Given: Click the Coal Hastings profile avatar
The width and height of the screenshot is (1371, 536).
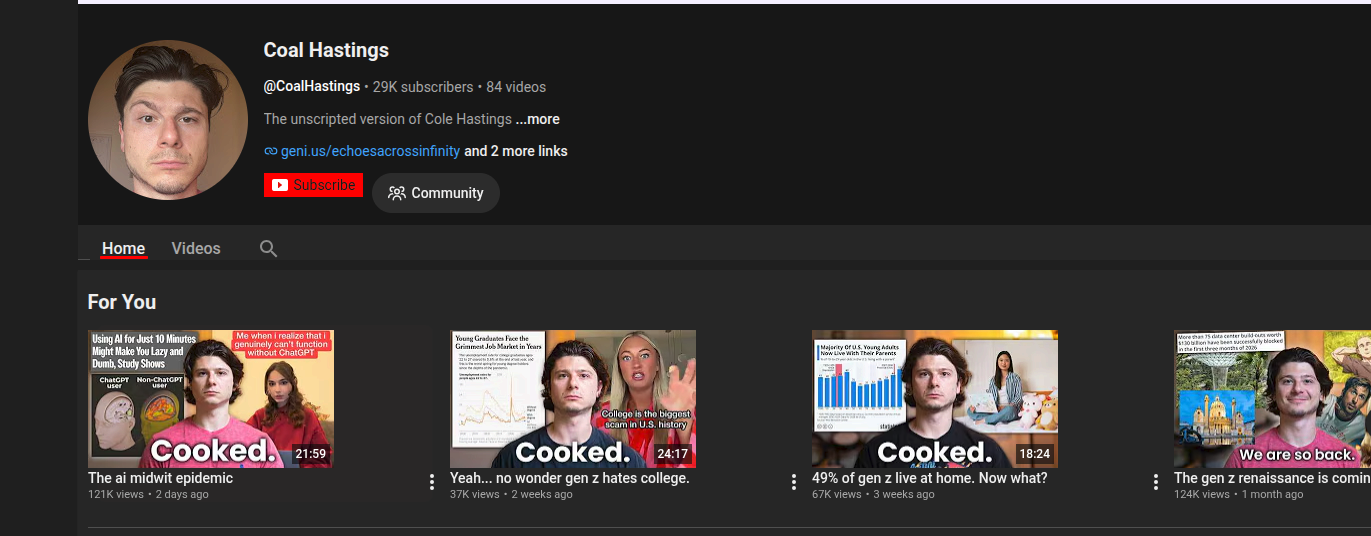Looking at the screenshot, I should pos(168,120).
